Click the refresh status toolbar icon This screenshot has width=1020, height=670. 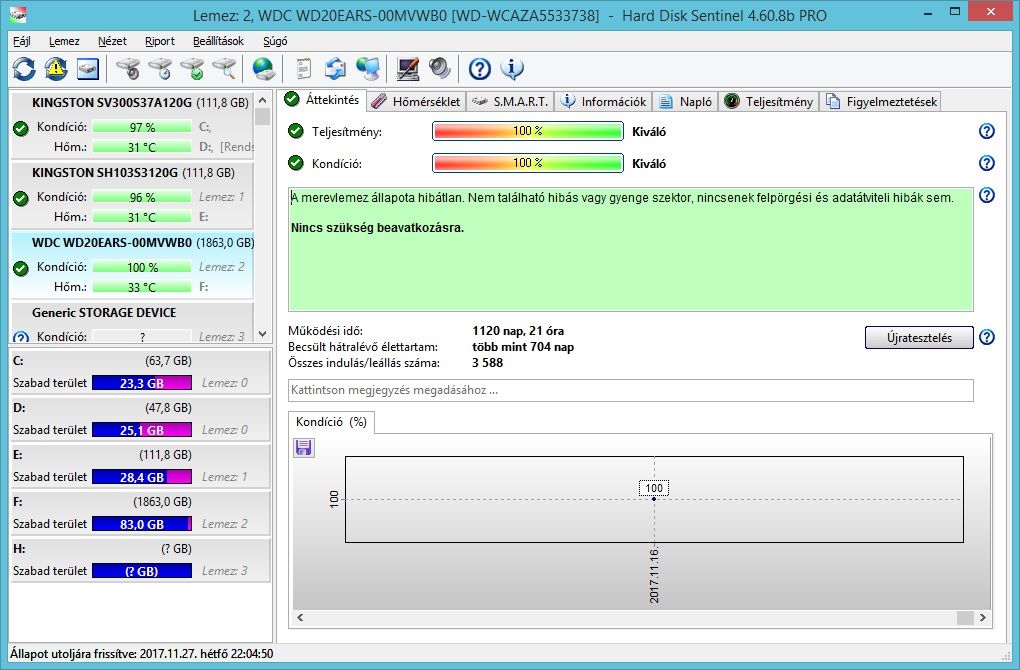pos(24,68)
